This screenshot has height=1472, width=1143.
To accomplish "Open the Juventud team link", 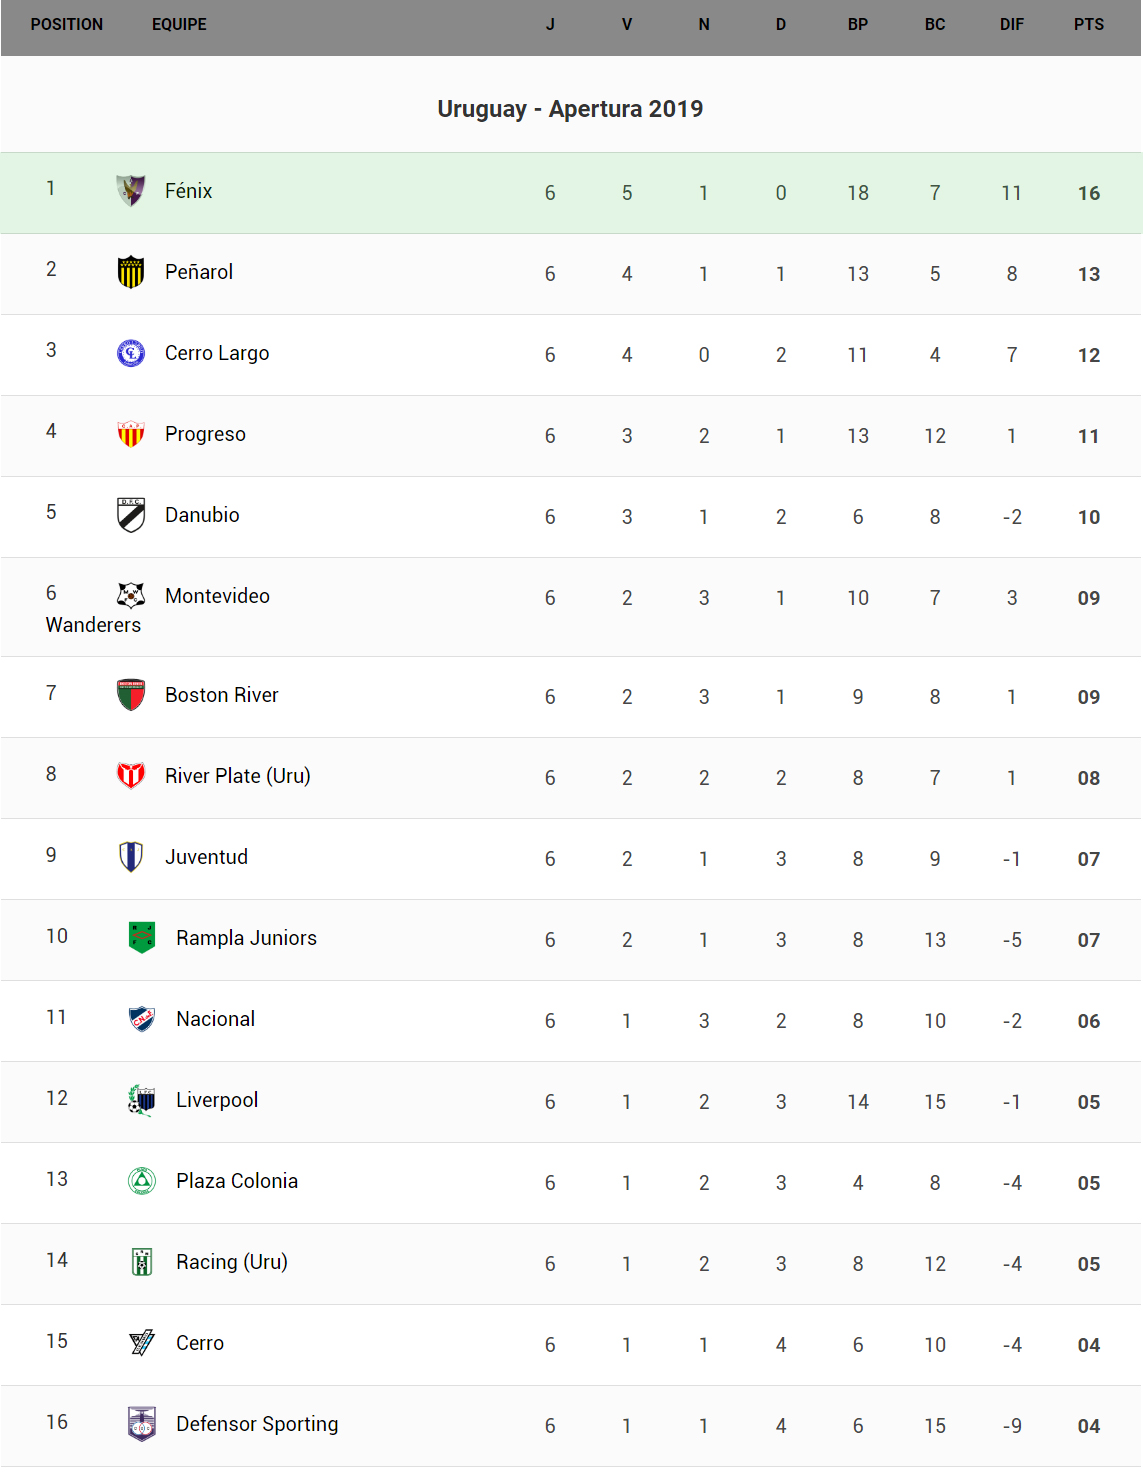I will click(x=206, y=857).
